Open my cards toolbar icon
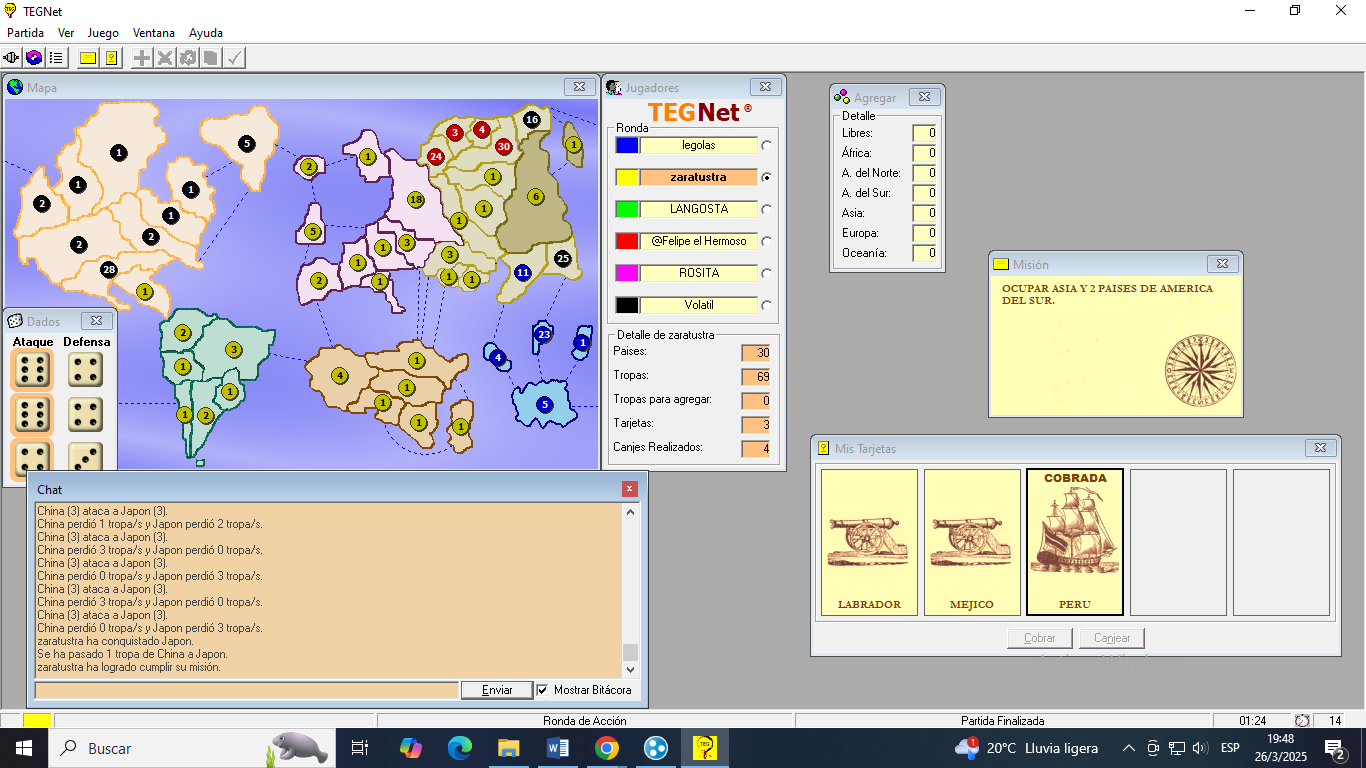The height and width of the screenshot is (768, 1366). (111, 58)
